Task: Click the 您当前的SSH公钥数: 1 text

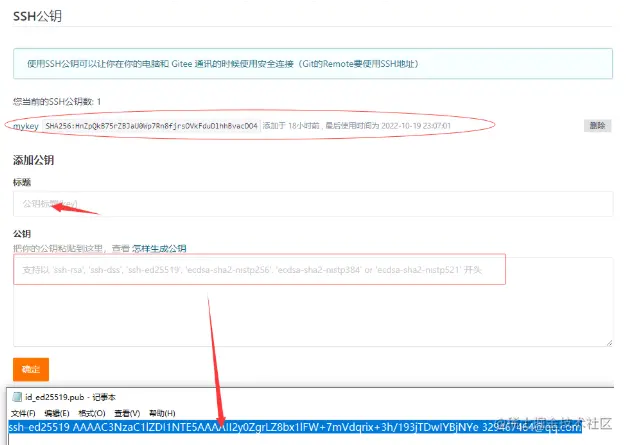Action: click(57, 102)
